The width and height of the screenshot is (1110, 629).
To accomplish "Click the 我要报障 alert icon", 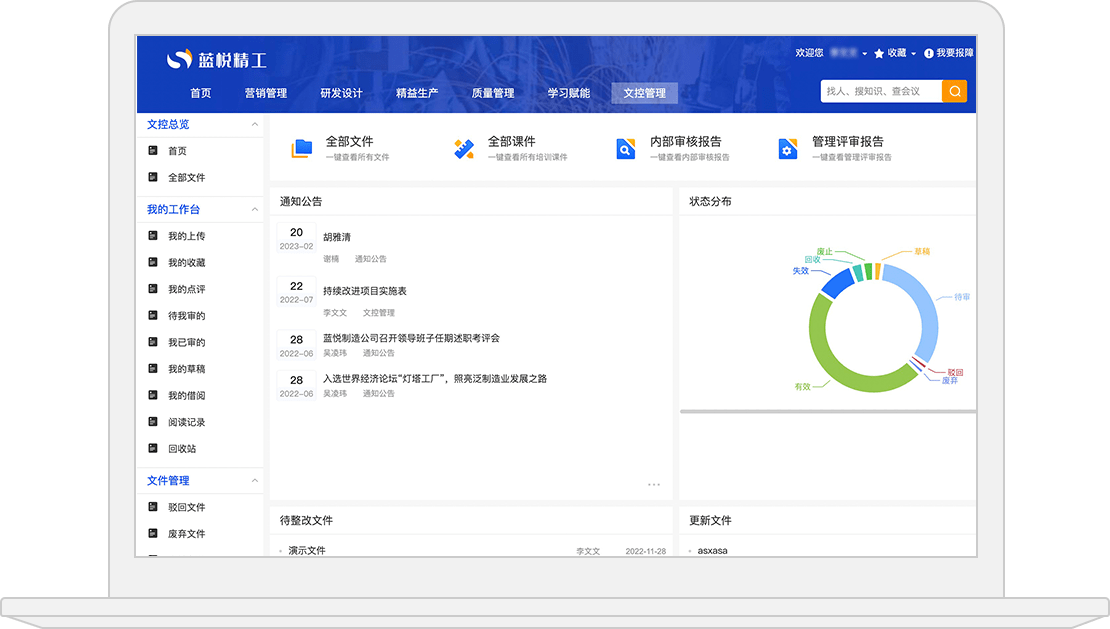I will click(x=928, y=53).
